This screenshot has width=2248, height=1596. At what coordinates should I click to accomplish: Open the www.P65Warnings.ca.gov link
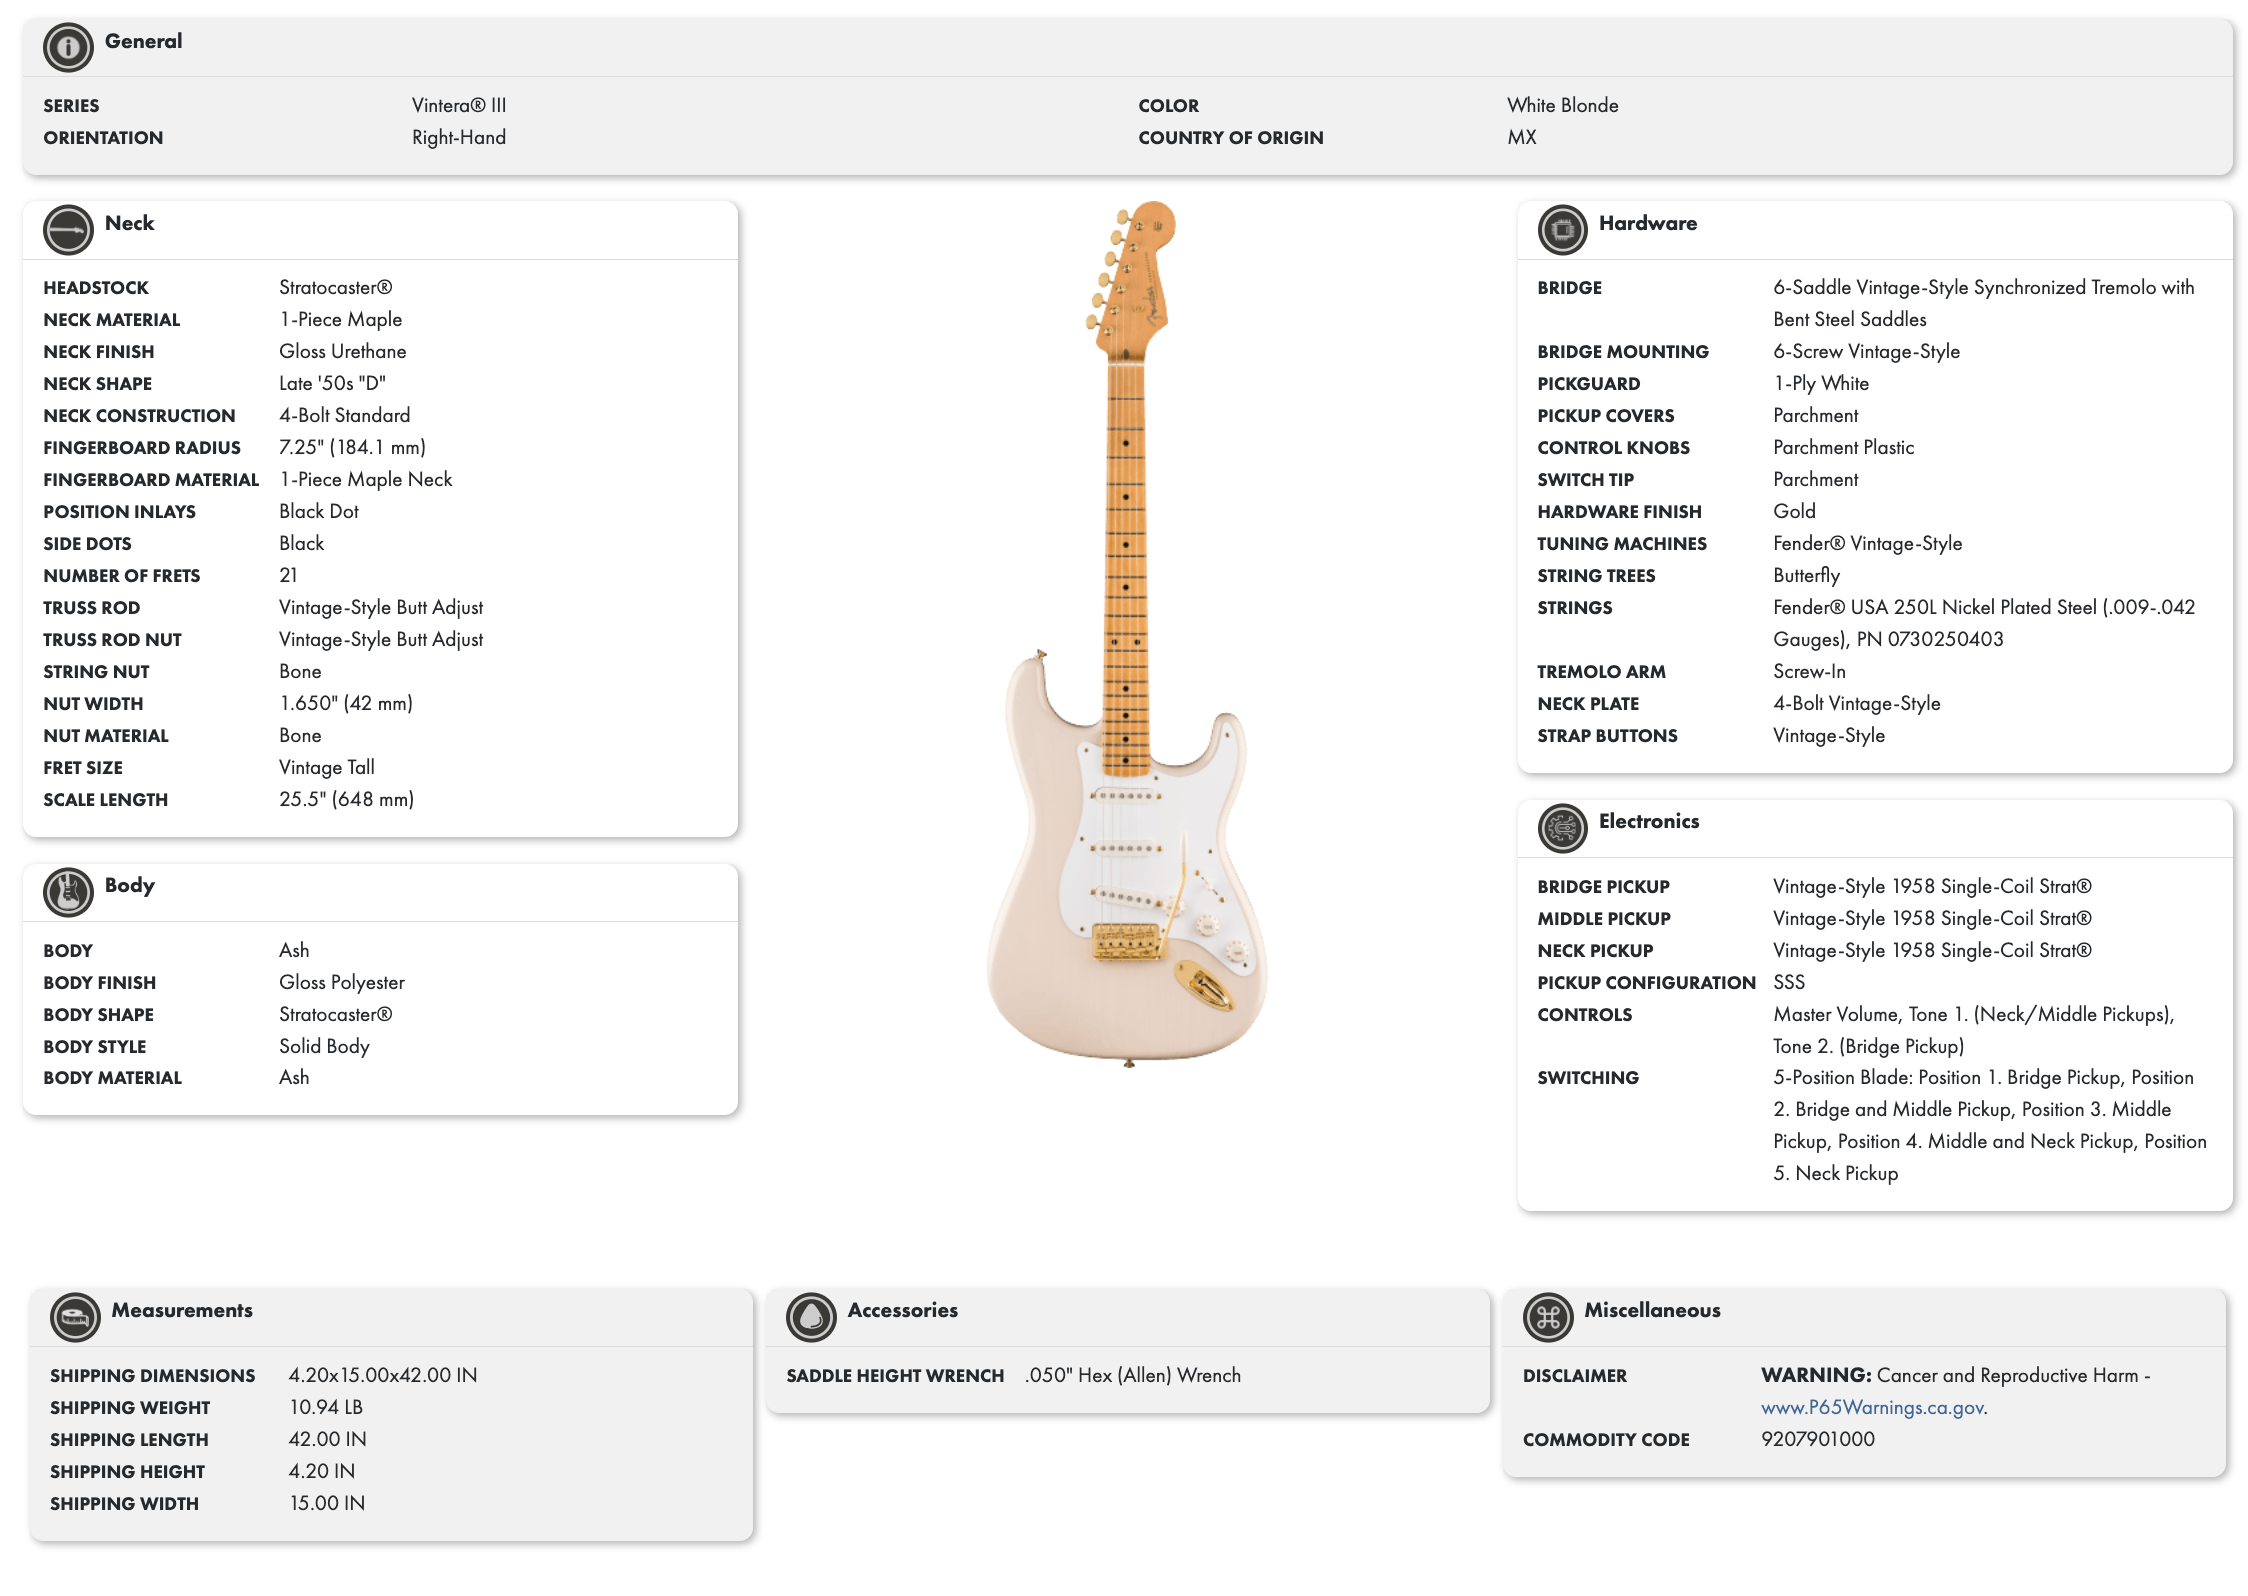click(1873, 1407)
